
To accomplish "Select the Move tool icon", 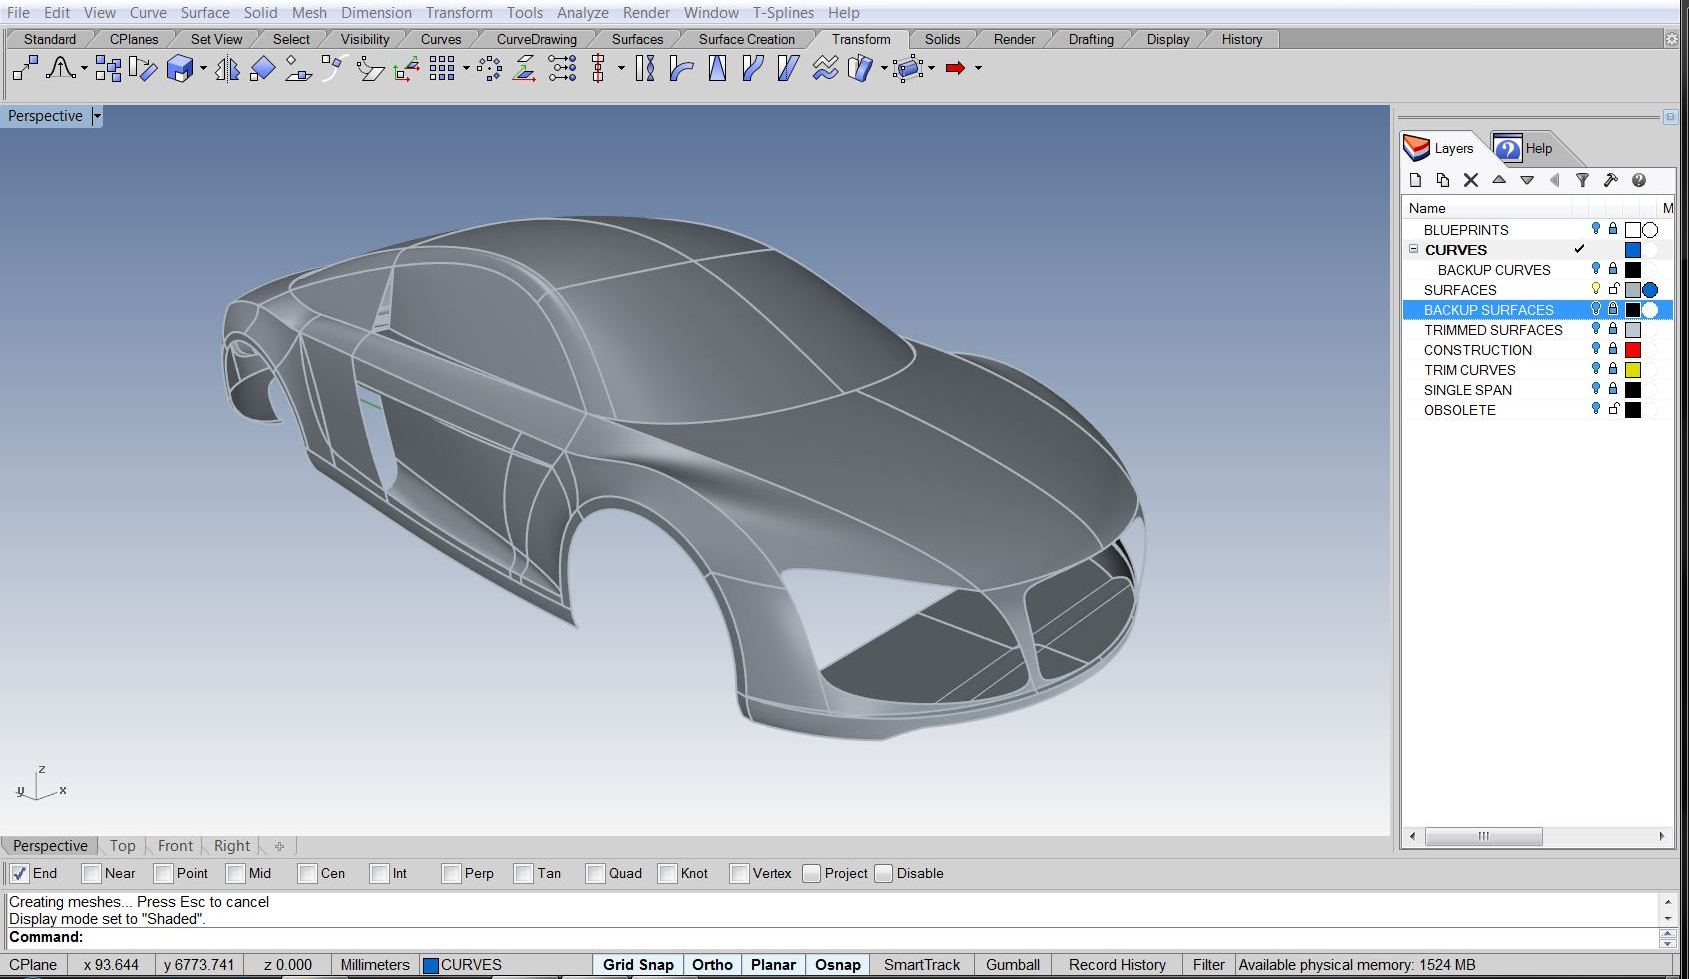I will point(25,68).
